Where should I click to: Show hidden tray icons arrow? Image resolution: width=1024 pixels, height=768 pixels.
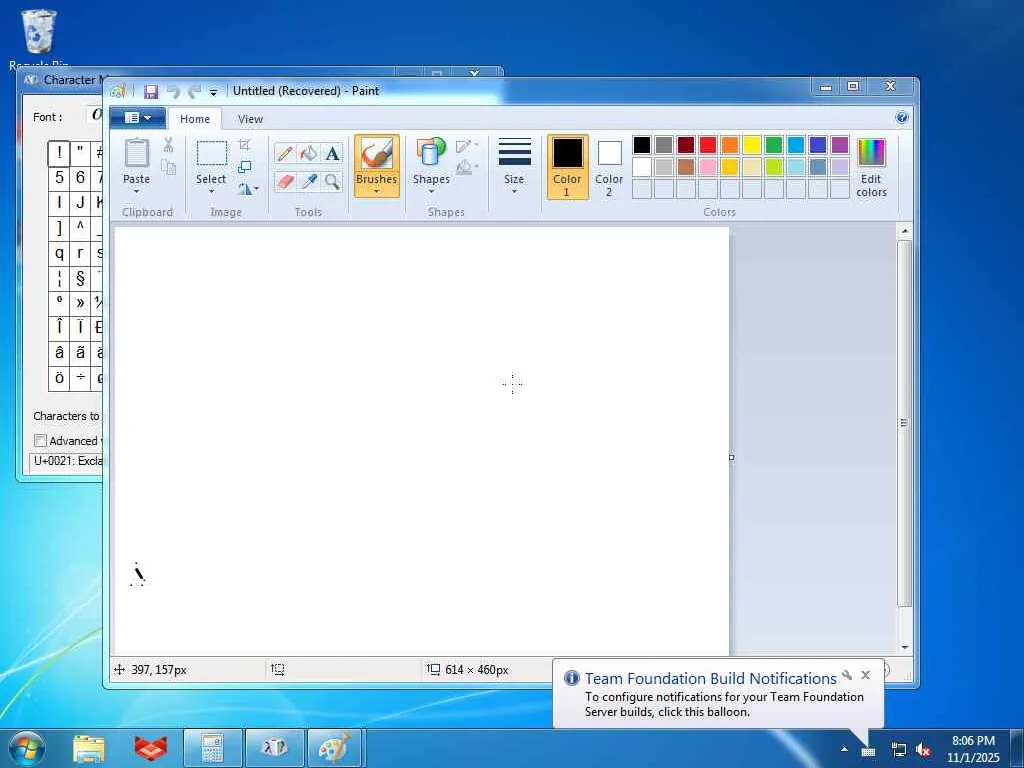point(844,750)
